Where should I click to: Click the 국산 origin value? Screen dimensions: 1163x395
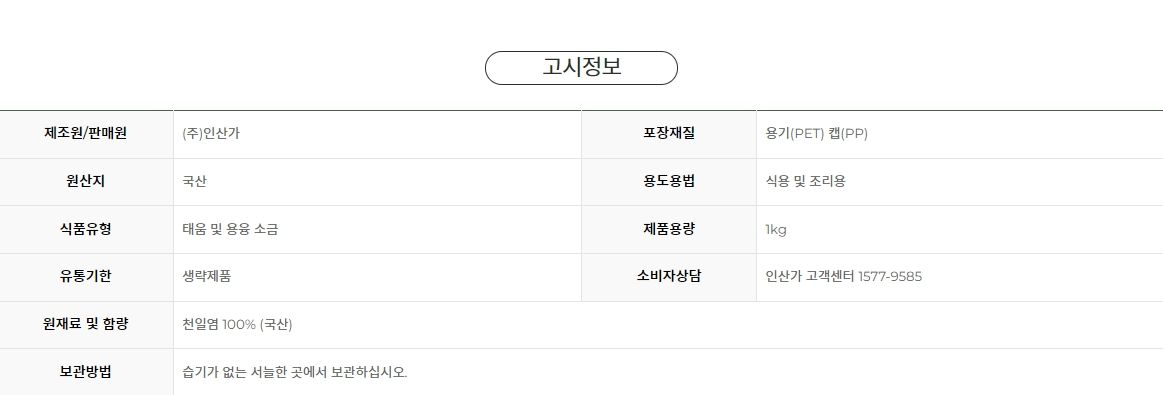[x=194, y=182]
